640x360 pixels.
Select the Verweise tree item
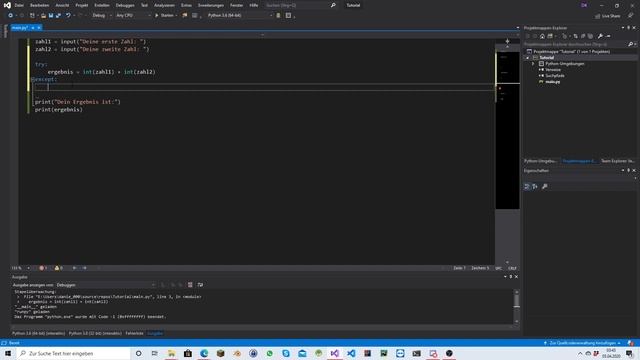tap(553, 70)
